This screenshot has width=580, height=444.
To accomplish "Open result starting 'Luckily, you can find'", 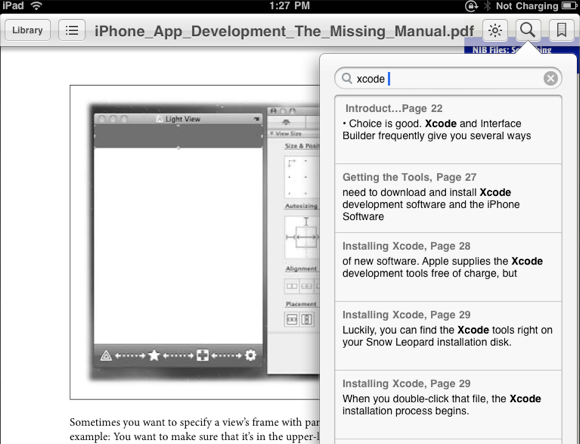I will coord(448,336).
